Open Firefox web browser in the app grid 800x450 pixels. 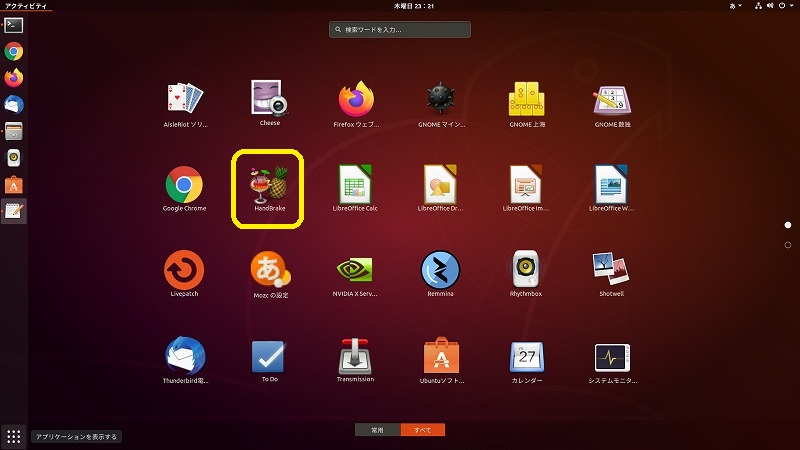(356, 105)
